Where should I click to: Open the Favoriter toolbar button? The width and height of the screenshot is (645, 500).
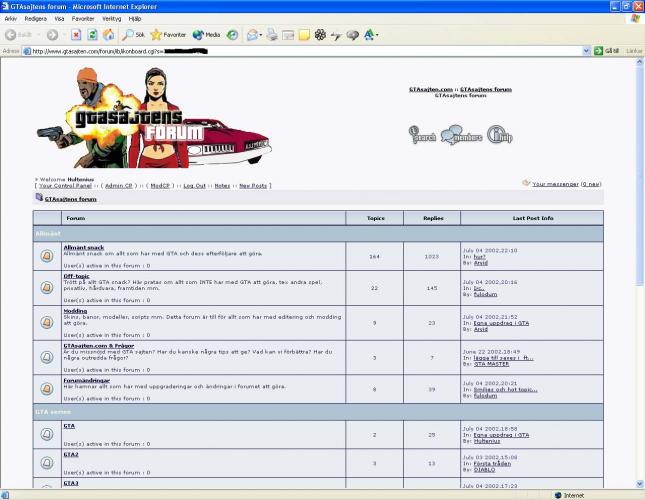coord(169,35)
